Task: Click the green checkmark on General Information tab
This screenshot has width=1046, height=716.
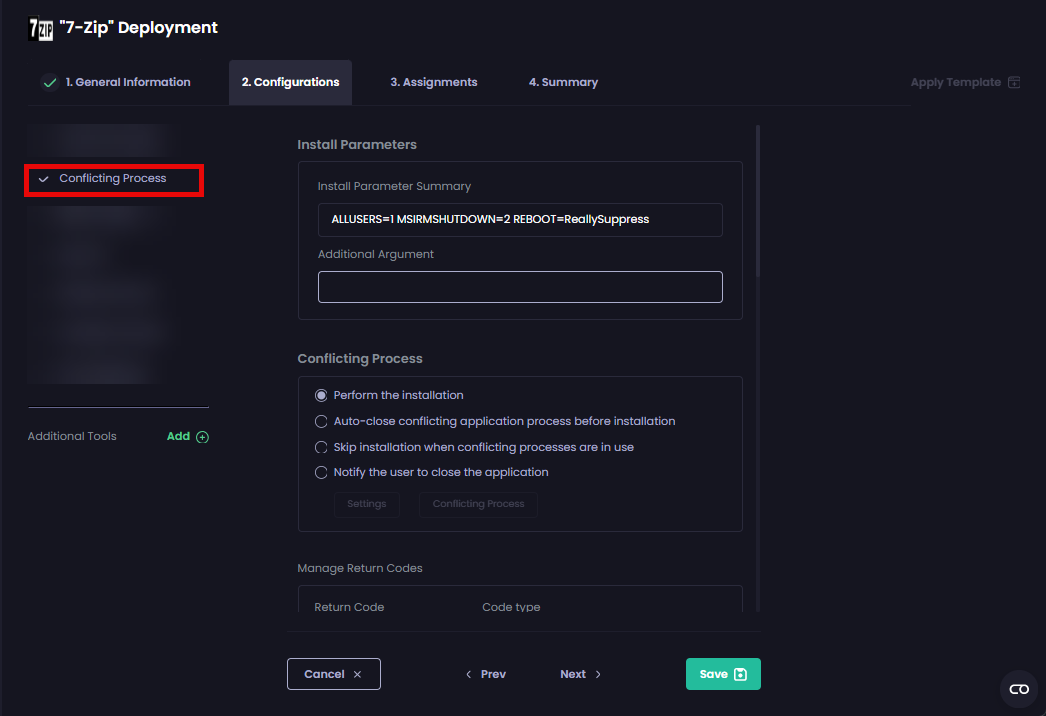Action: (x=49, y=82)
